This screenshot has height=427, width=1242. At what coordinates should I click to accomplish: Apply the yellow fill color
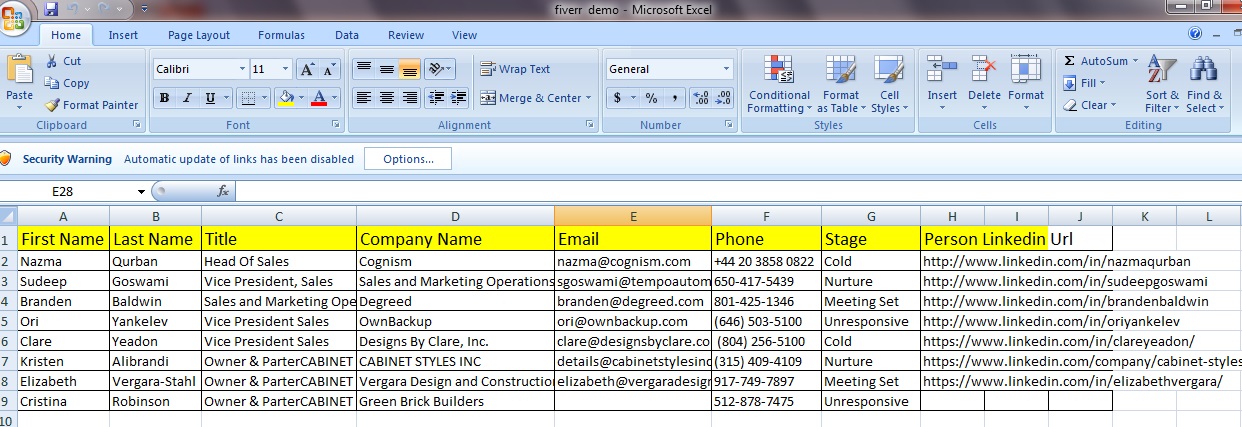pyautogui.click(x=286, y=98)
